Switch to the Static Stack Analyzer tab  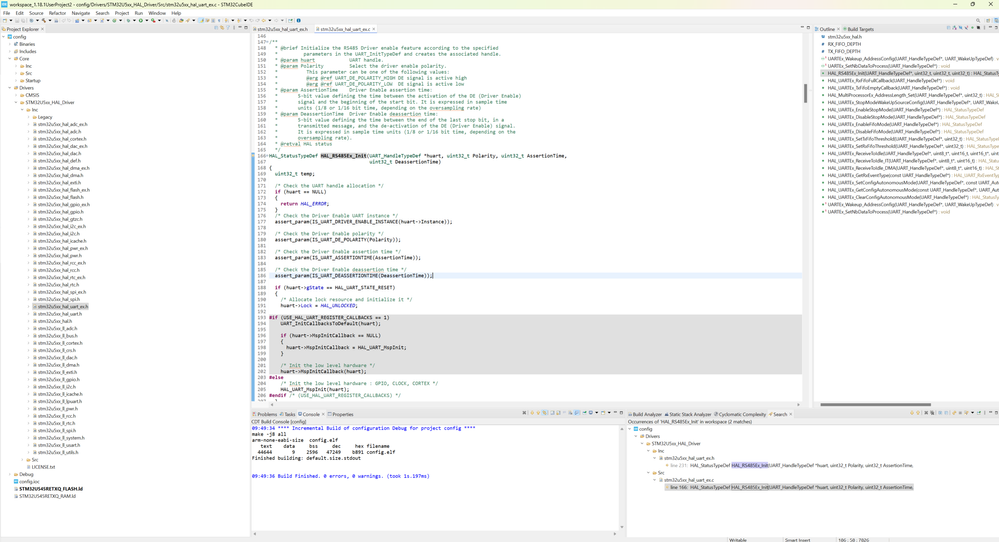[x=689, y=414]
